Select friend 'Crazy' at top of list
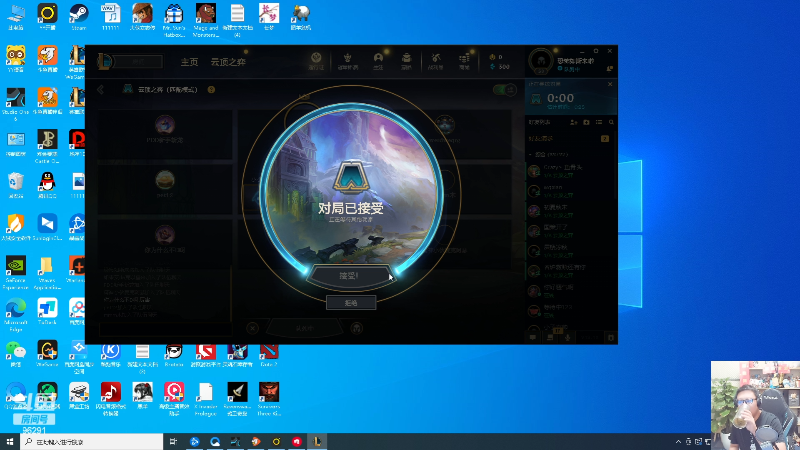Viewport: 800px width, 450px height. pos(570,171)
